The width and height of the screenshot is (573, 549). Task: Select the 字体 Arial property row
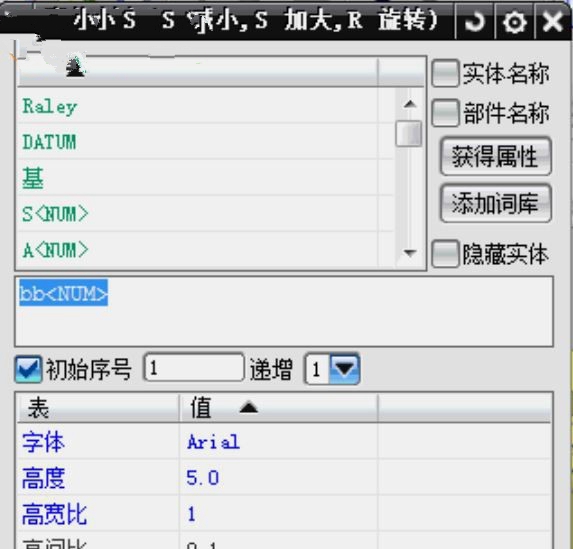pos(284,442)
